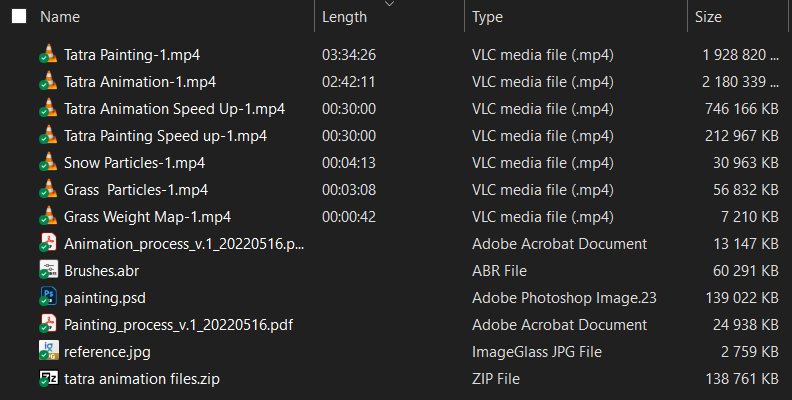The width and height of the screenshot is (792, 400).
Task: Sort by the Length column header
Action: [x=344, y=17]
